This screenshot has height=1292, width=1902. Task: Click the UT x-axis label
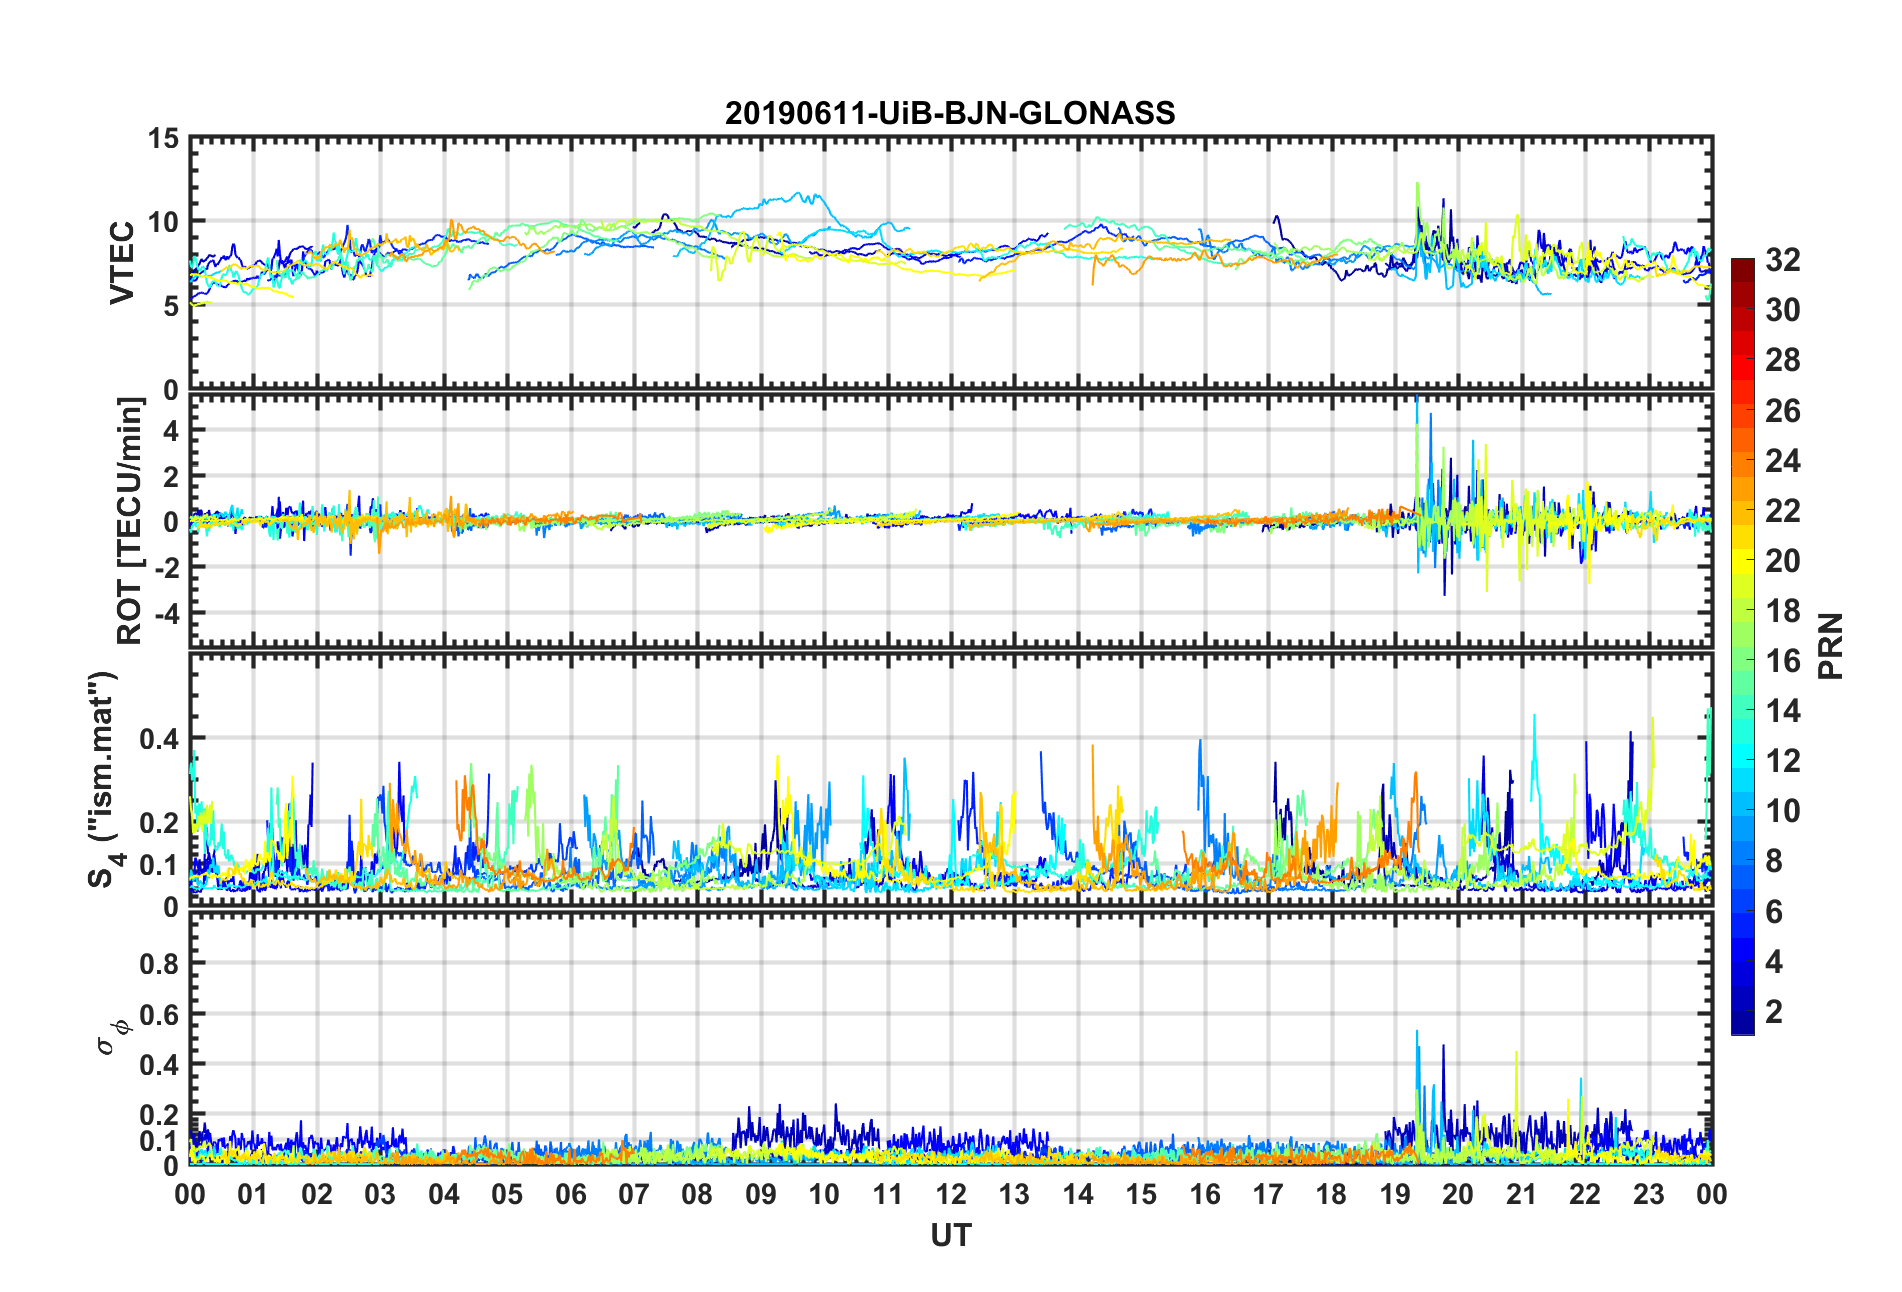(x=951, y=1236)
